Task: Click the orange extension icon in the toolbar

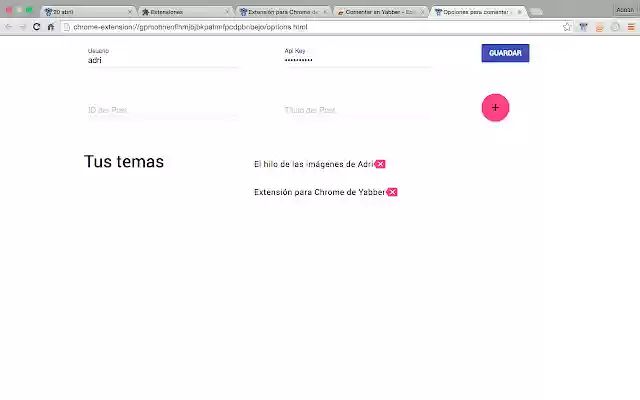Action: pos(599,27)
